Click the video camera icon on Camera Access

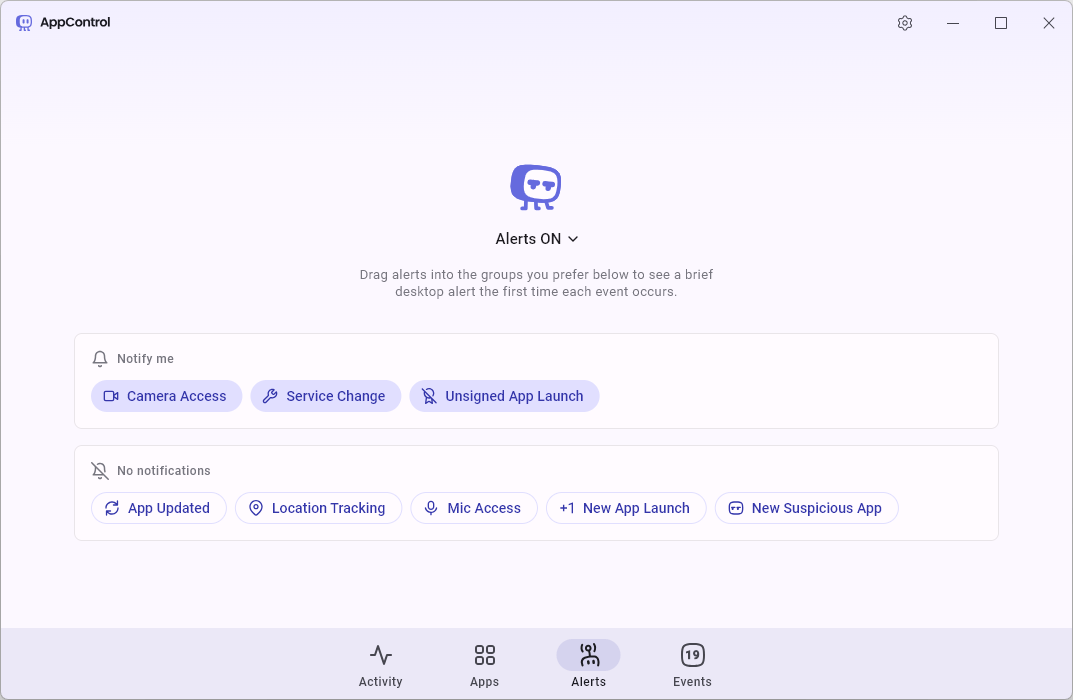[111, 396]
